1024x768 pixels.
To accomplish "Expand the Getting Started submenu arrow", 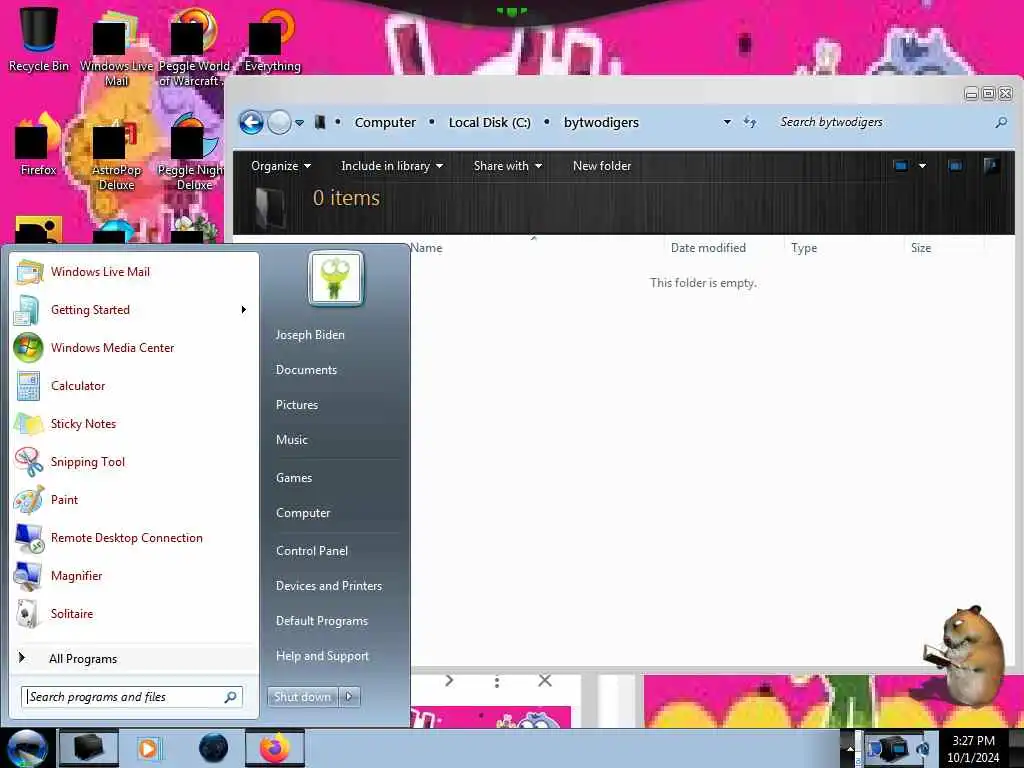I will pyautogui.click(x=244, y=310).
